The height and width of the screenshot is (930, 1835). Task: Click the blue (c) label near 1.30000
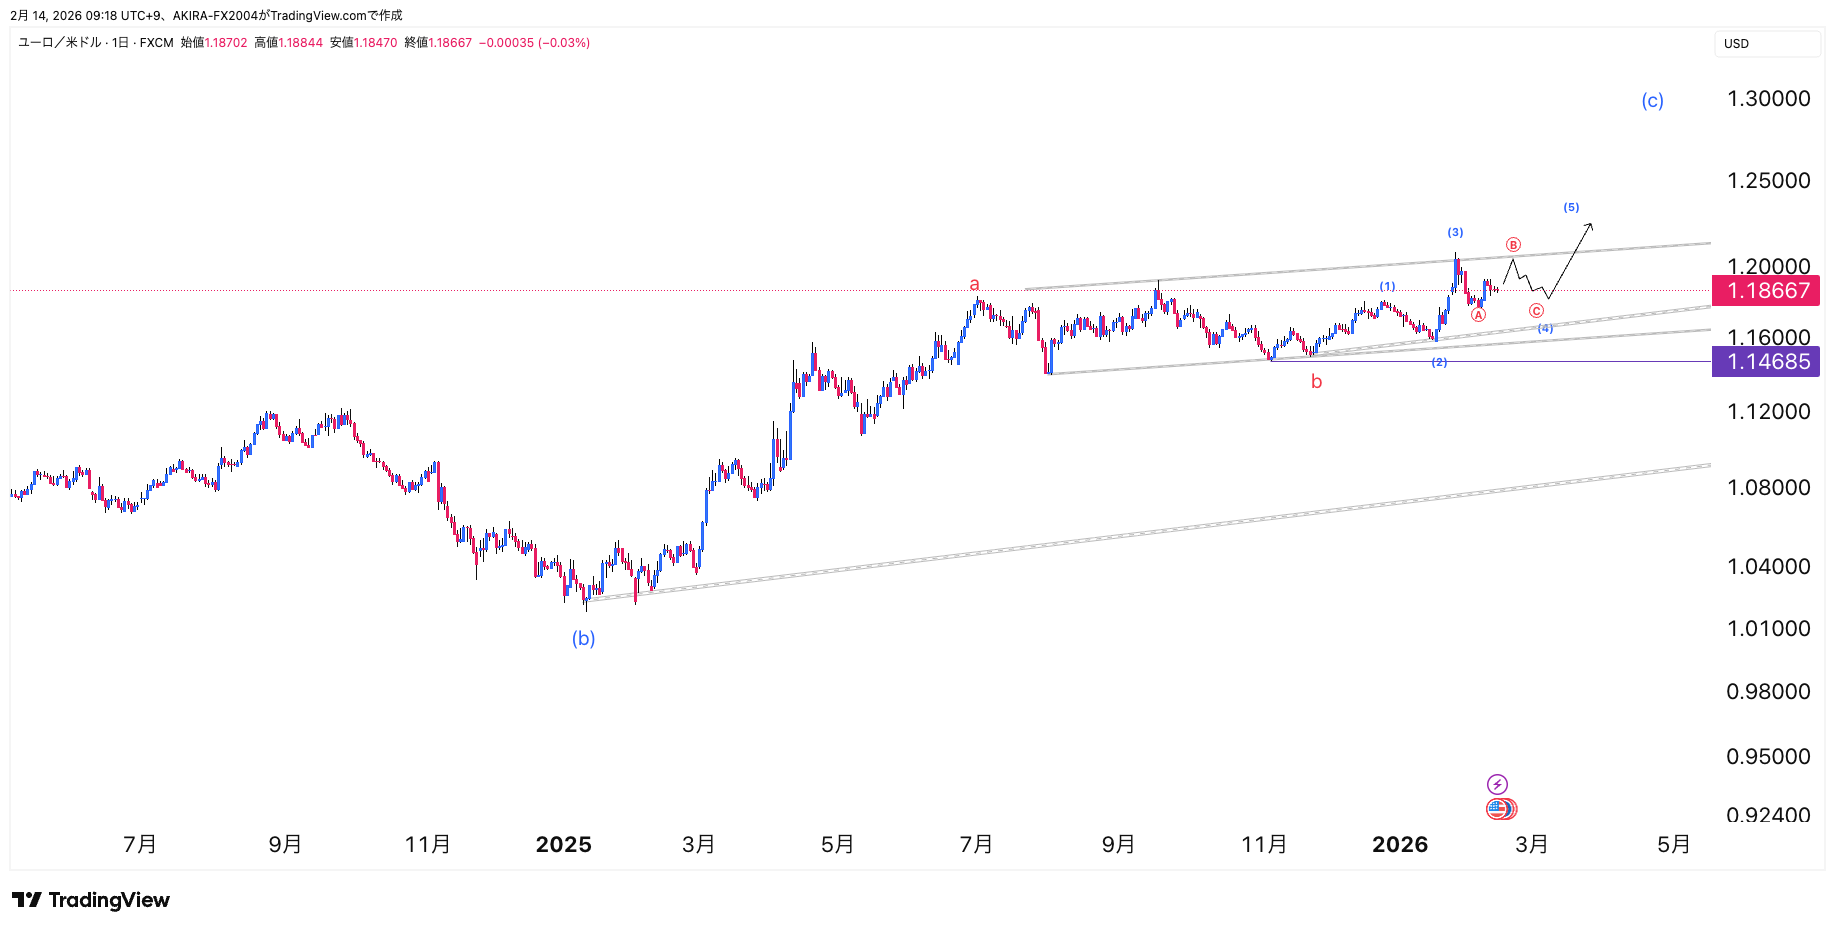[x=1652, y=100]
